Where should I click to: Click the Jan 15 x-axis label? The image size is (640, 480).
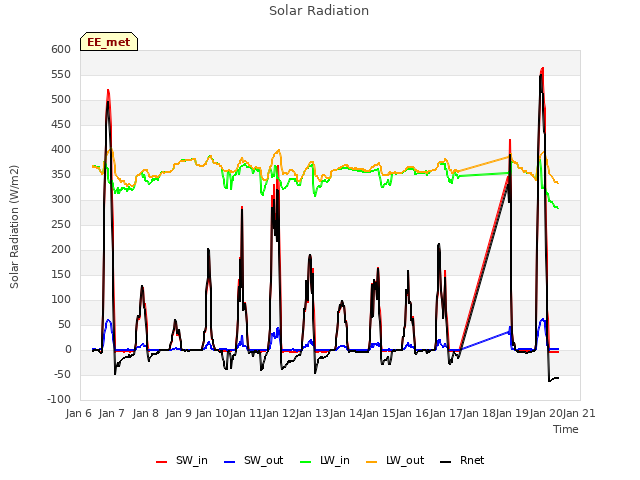[x=379, y=413]
